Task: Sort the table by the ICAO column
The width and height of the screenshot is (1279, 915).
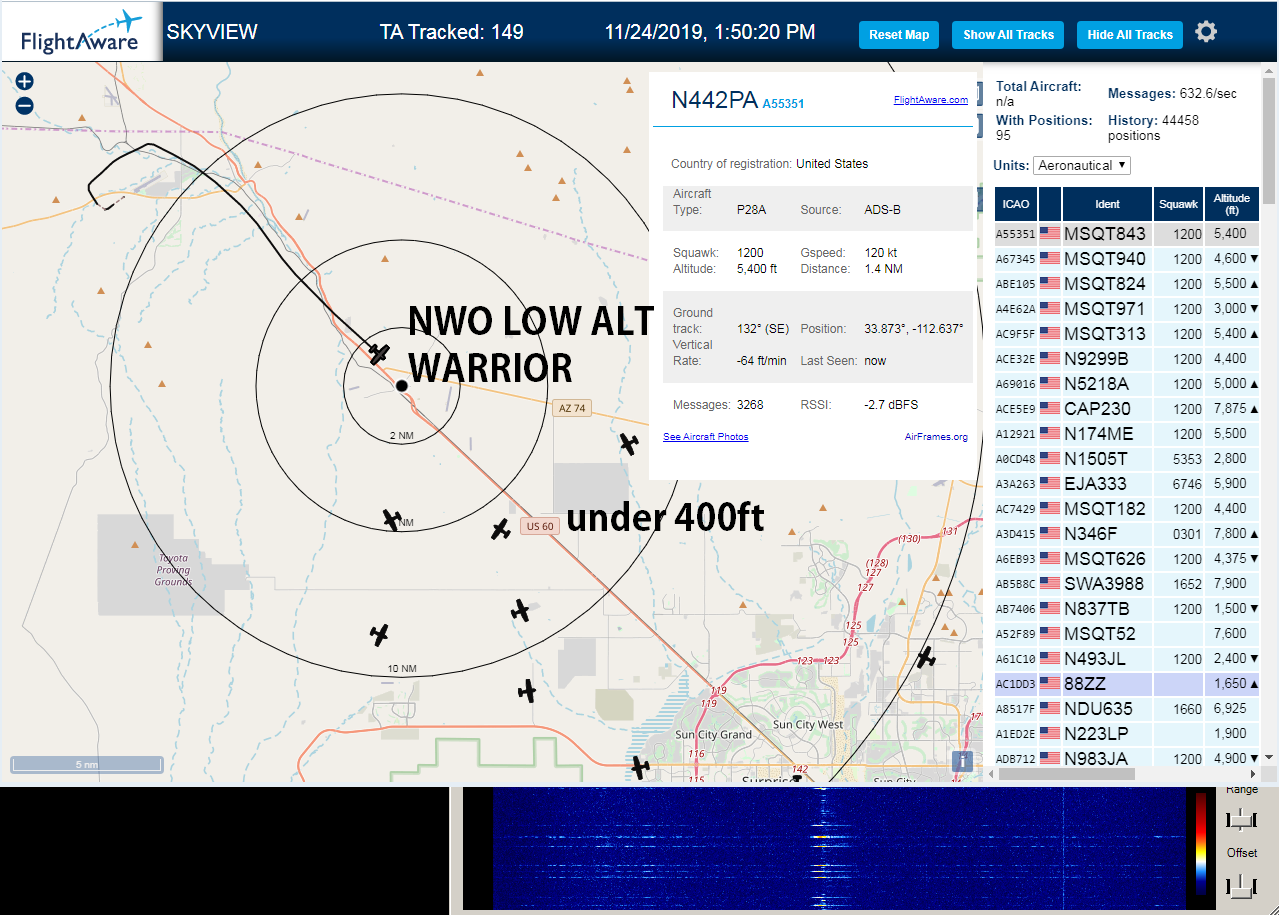Action: pyautogui.click(x=1016, y=204)
